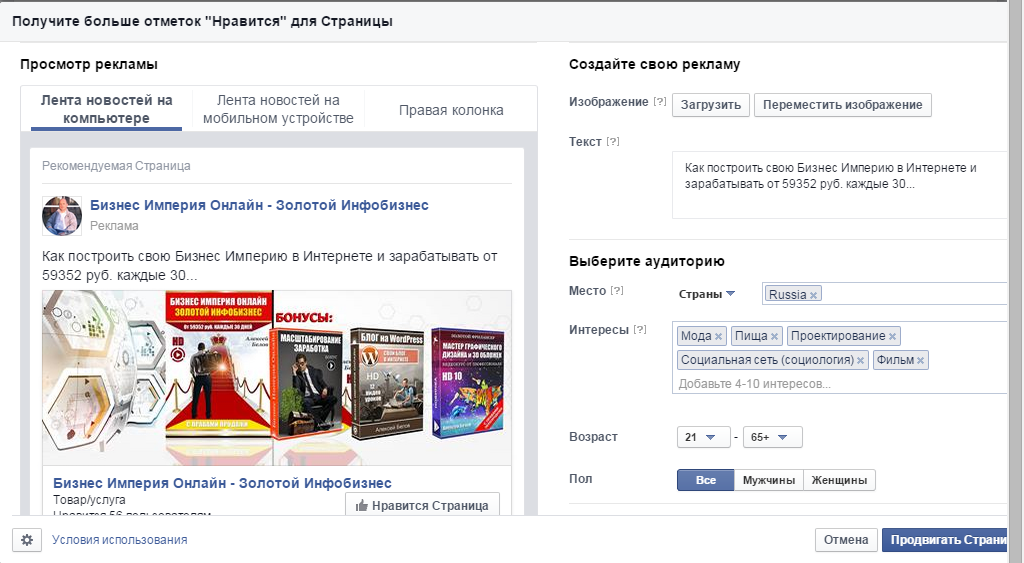This screenshot has height=563, width=1024.
Task: Click the Добавьте 4-10 интересов field
Action: 754,384
